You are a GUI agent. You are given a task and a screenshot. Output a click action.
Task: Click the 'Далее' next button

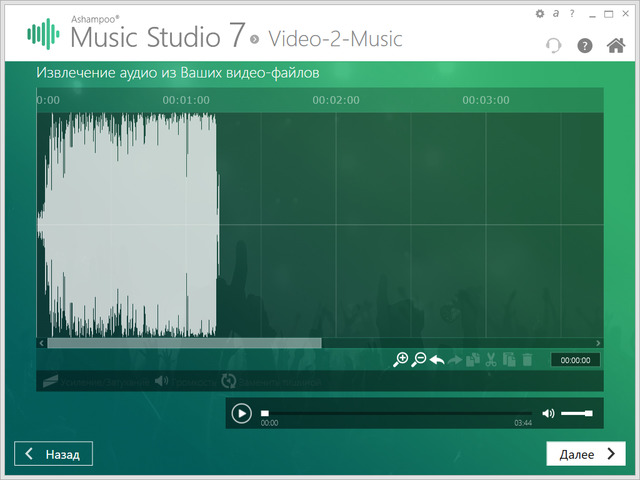click(x=586, y=454)
